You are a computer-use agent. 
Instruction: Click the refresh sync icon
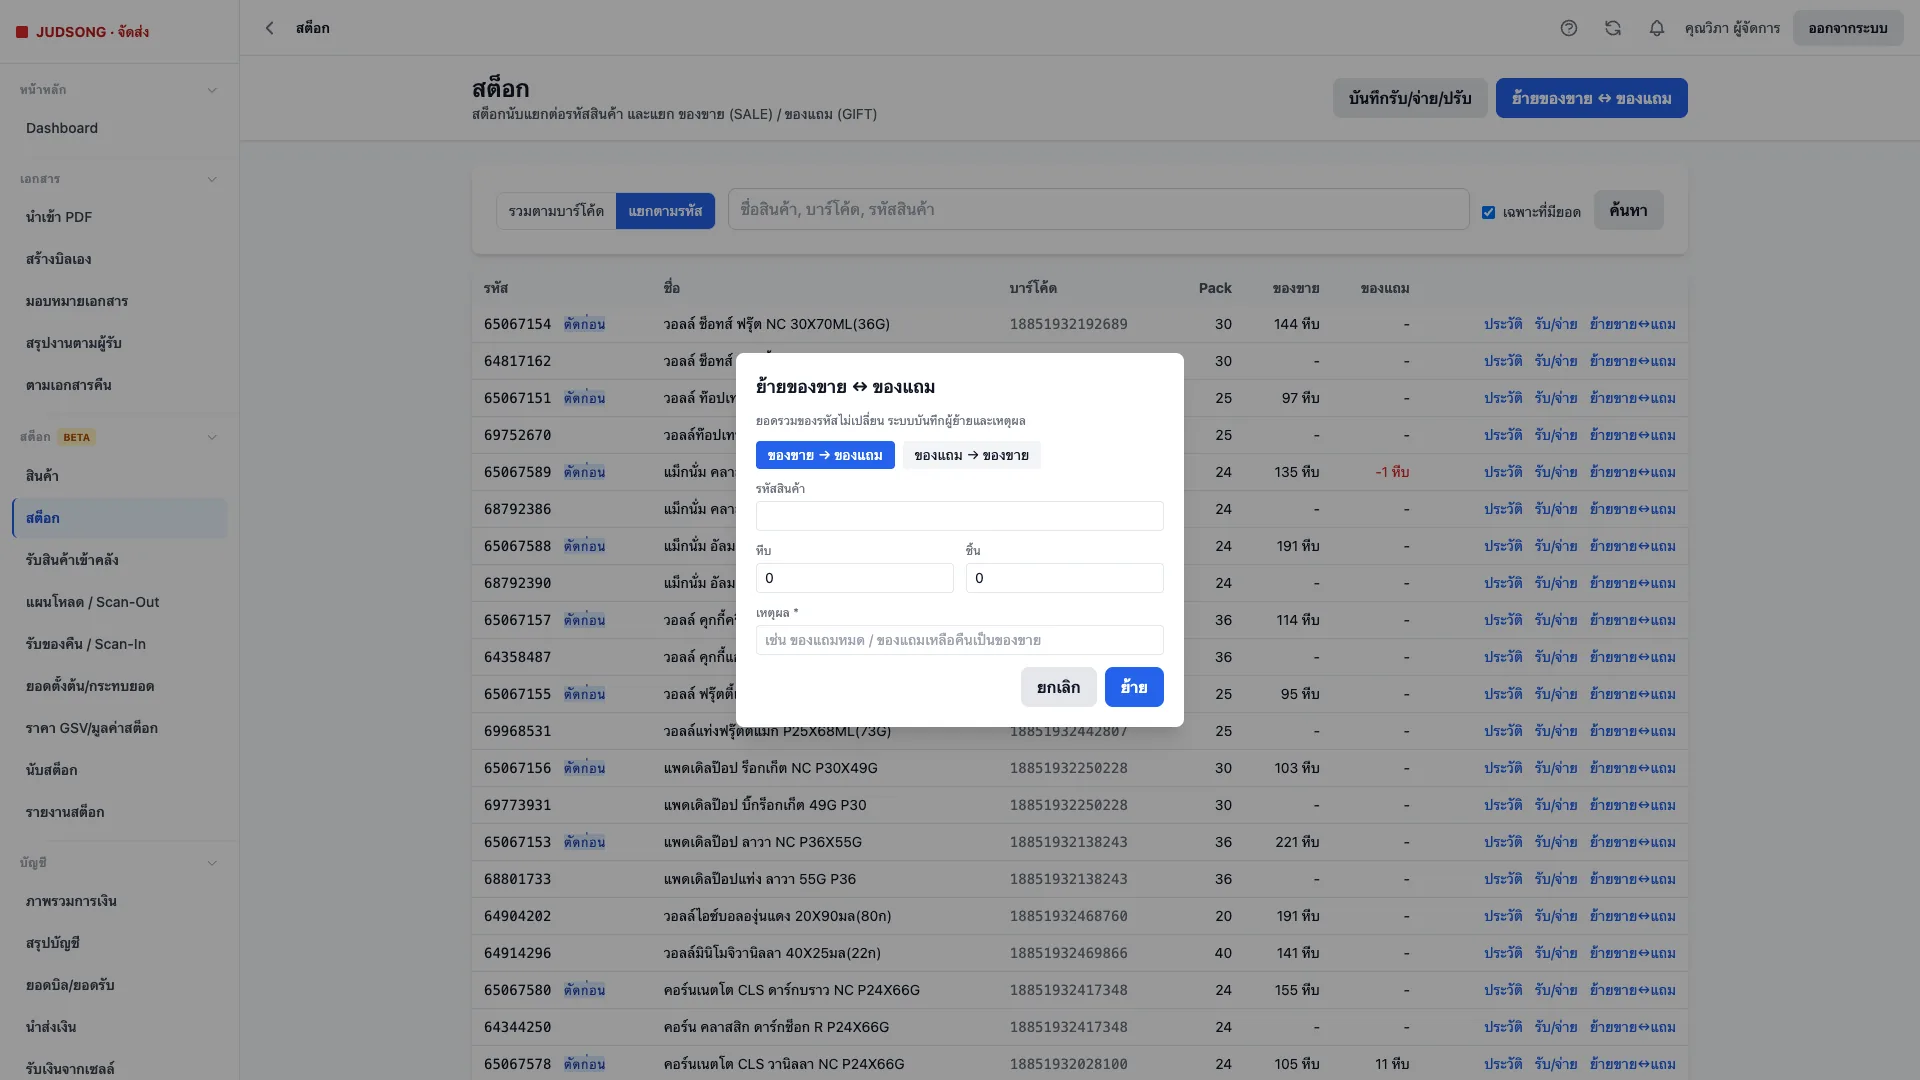tap(1613, 28)
